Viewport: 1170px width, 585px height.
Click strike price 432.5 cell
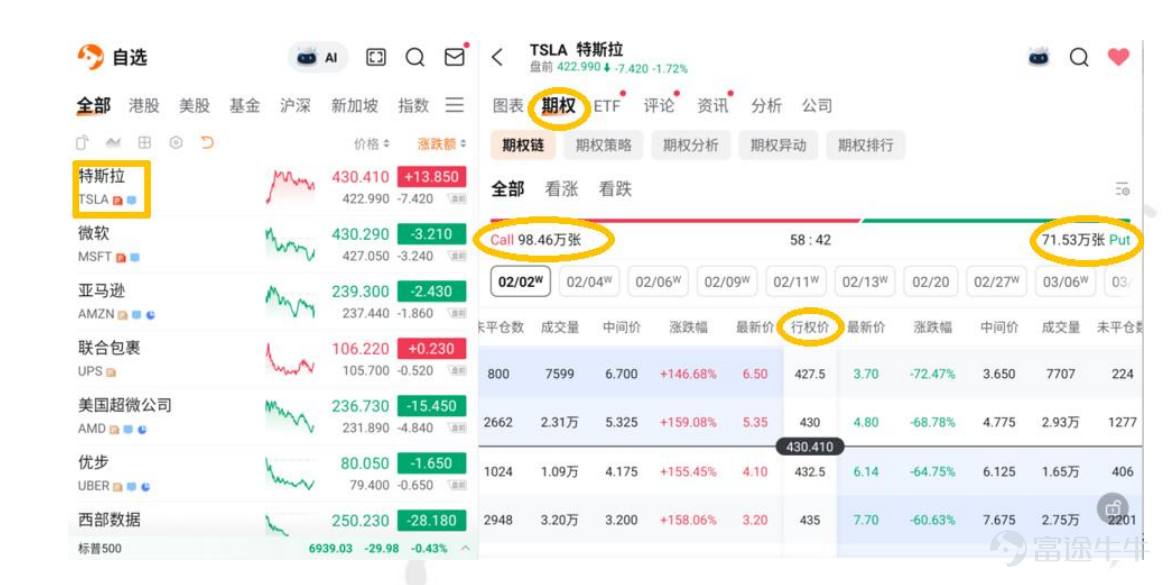810,472
